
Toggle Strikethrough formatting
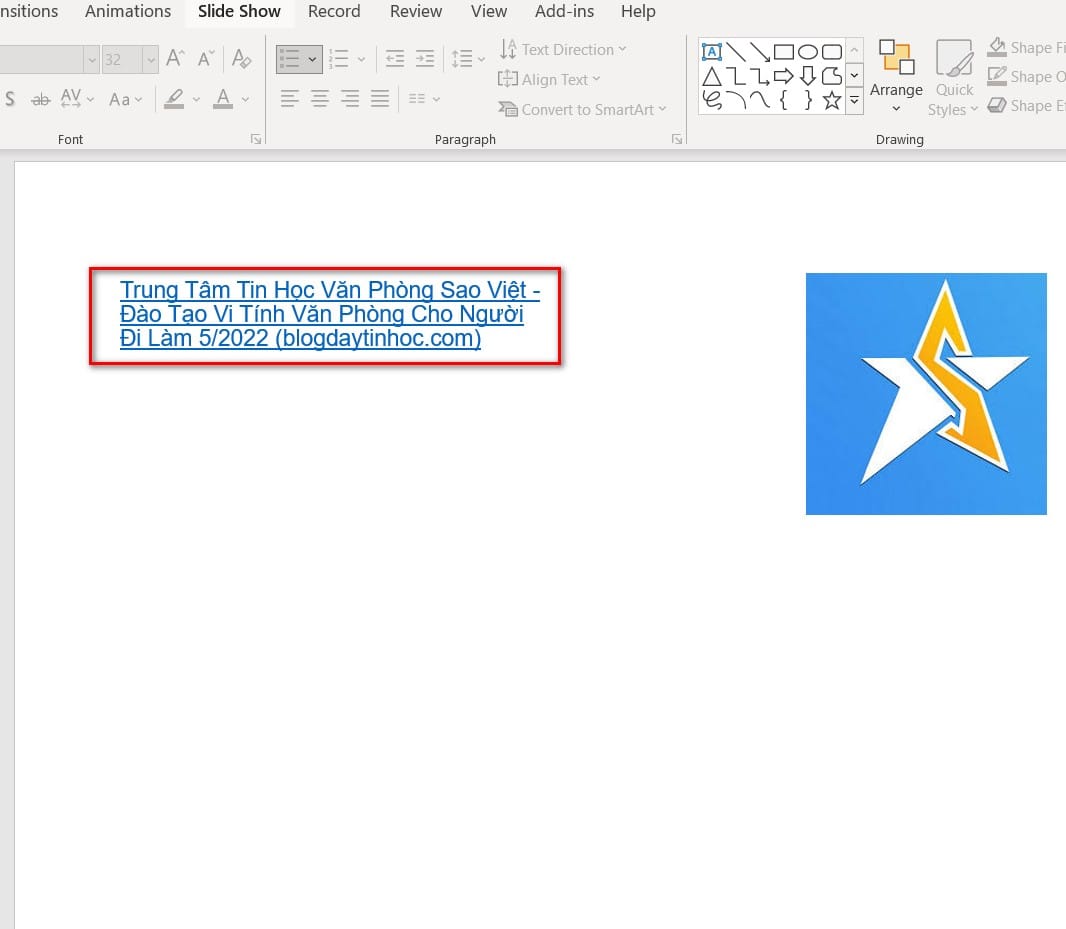click(x=41, y=100)
